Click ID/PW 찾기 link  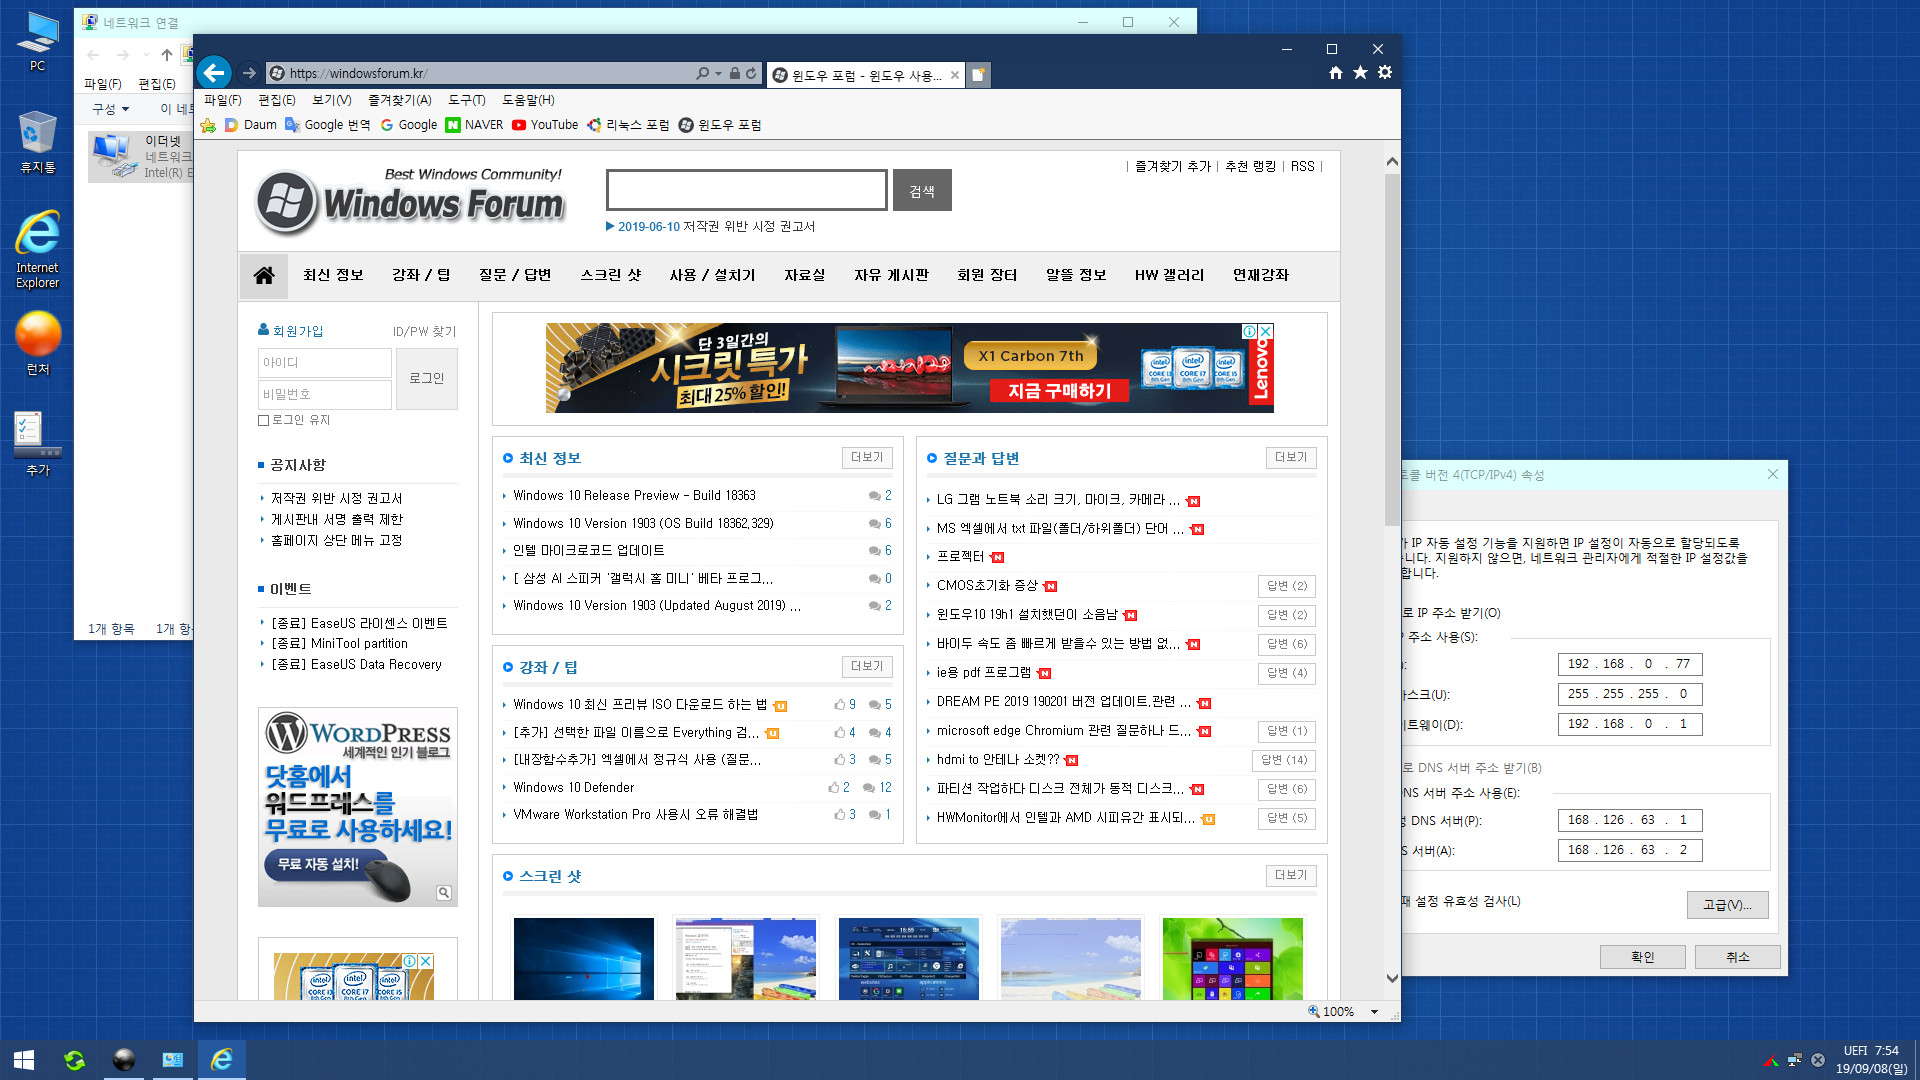coord(424,332)
